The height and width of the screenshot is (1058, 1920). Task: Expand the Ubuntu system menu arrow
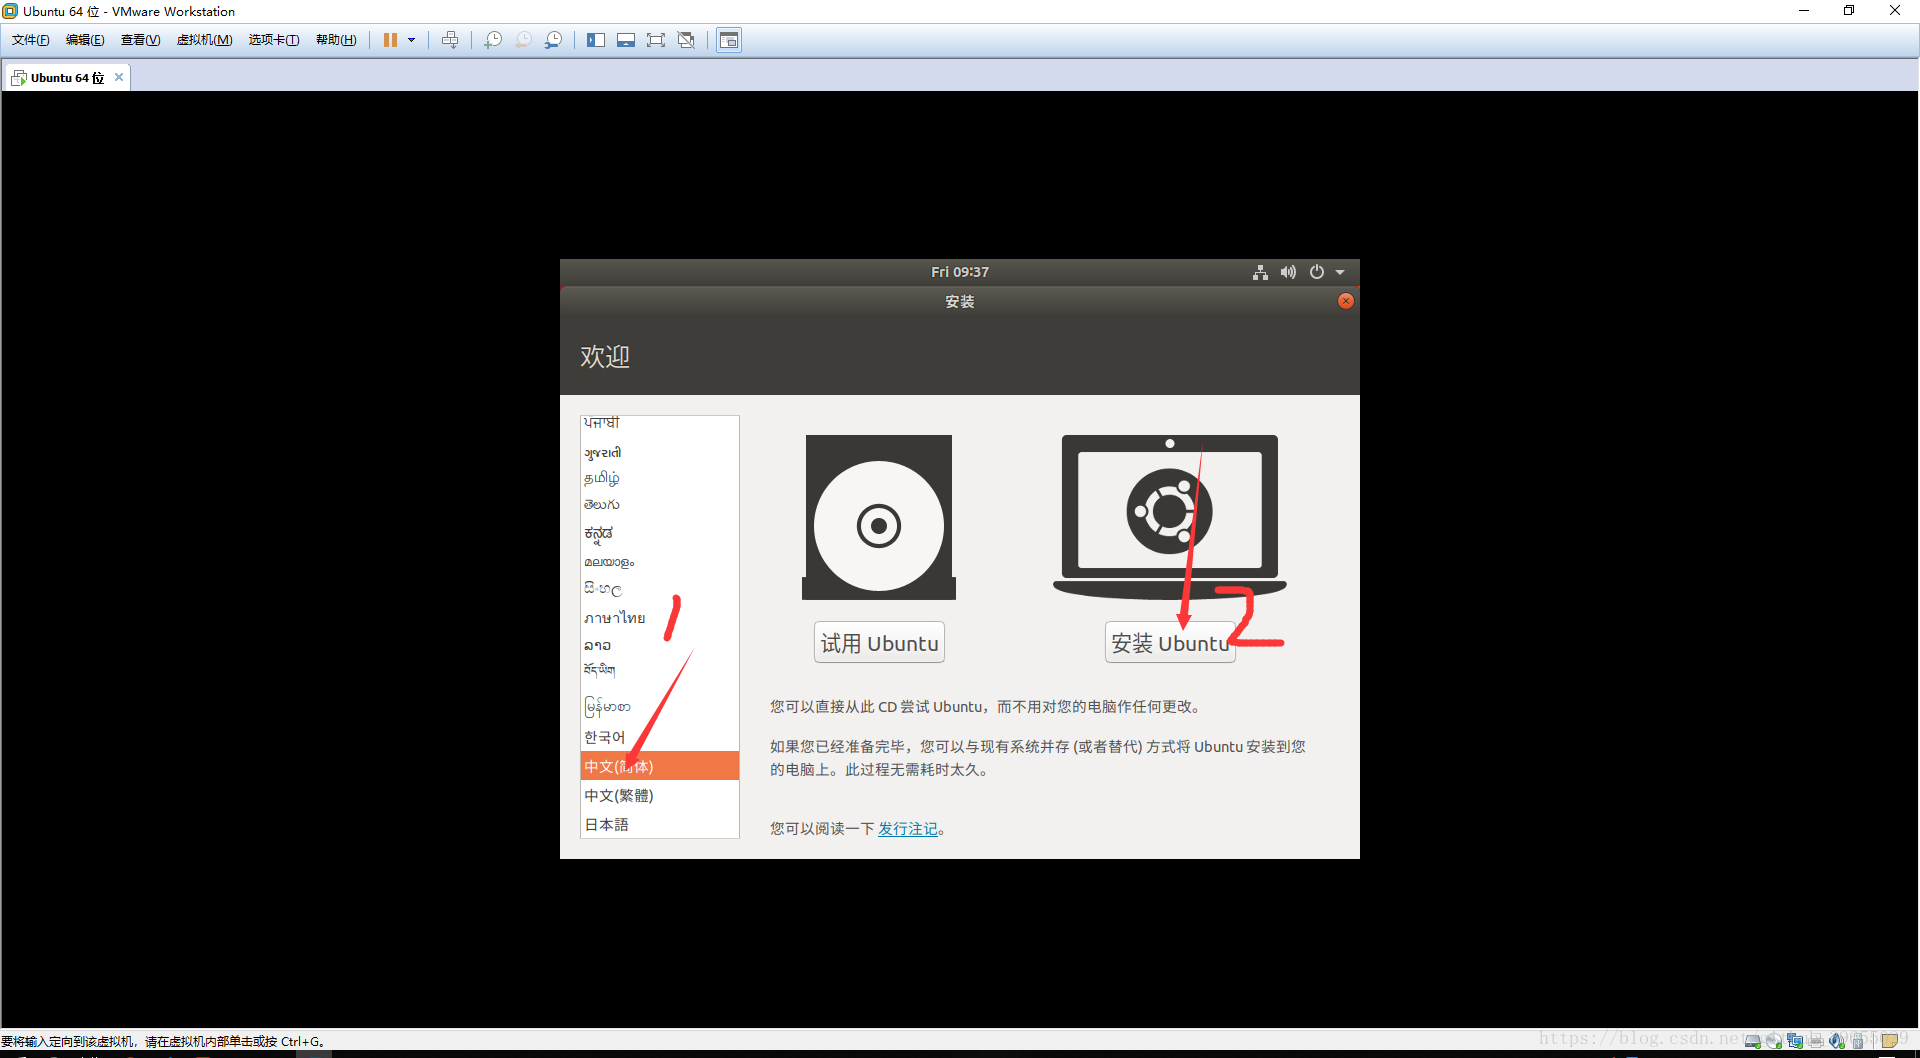[1340, 272]
